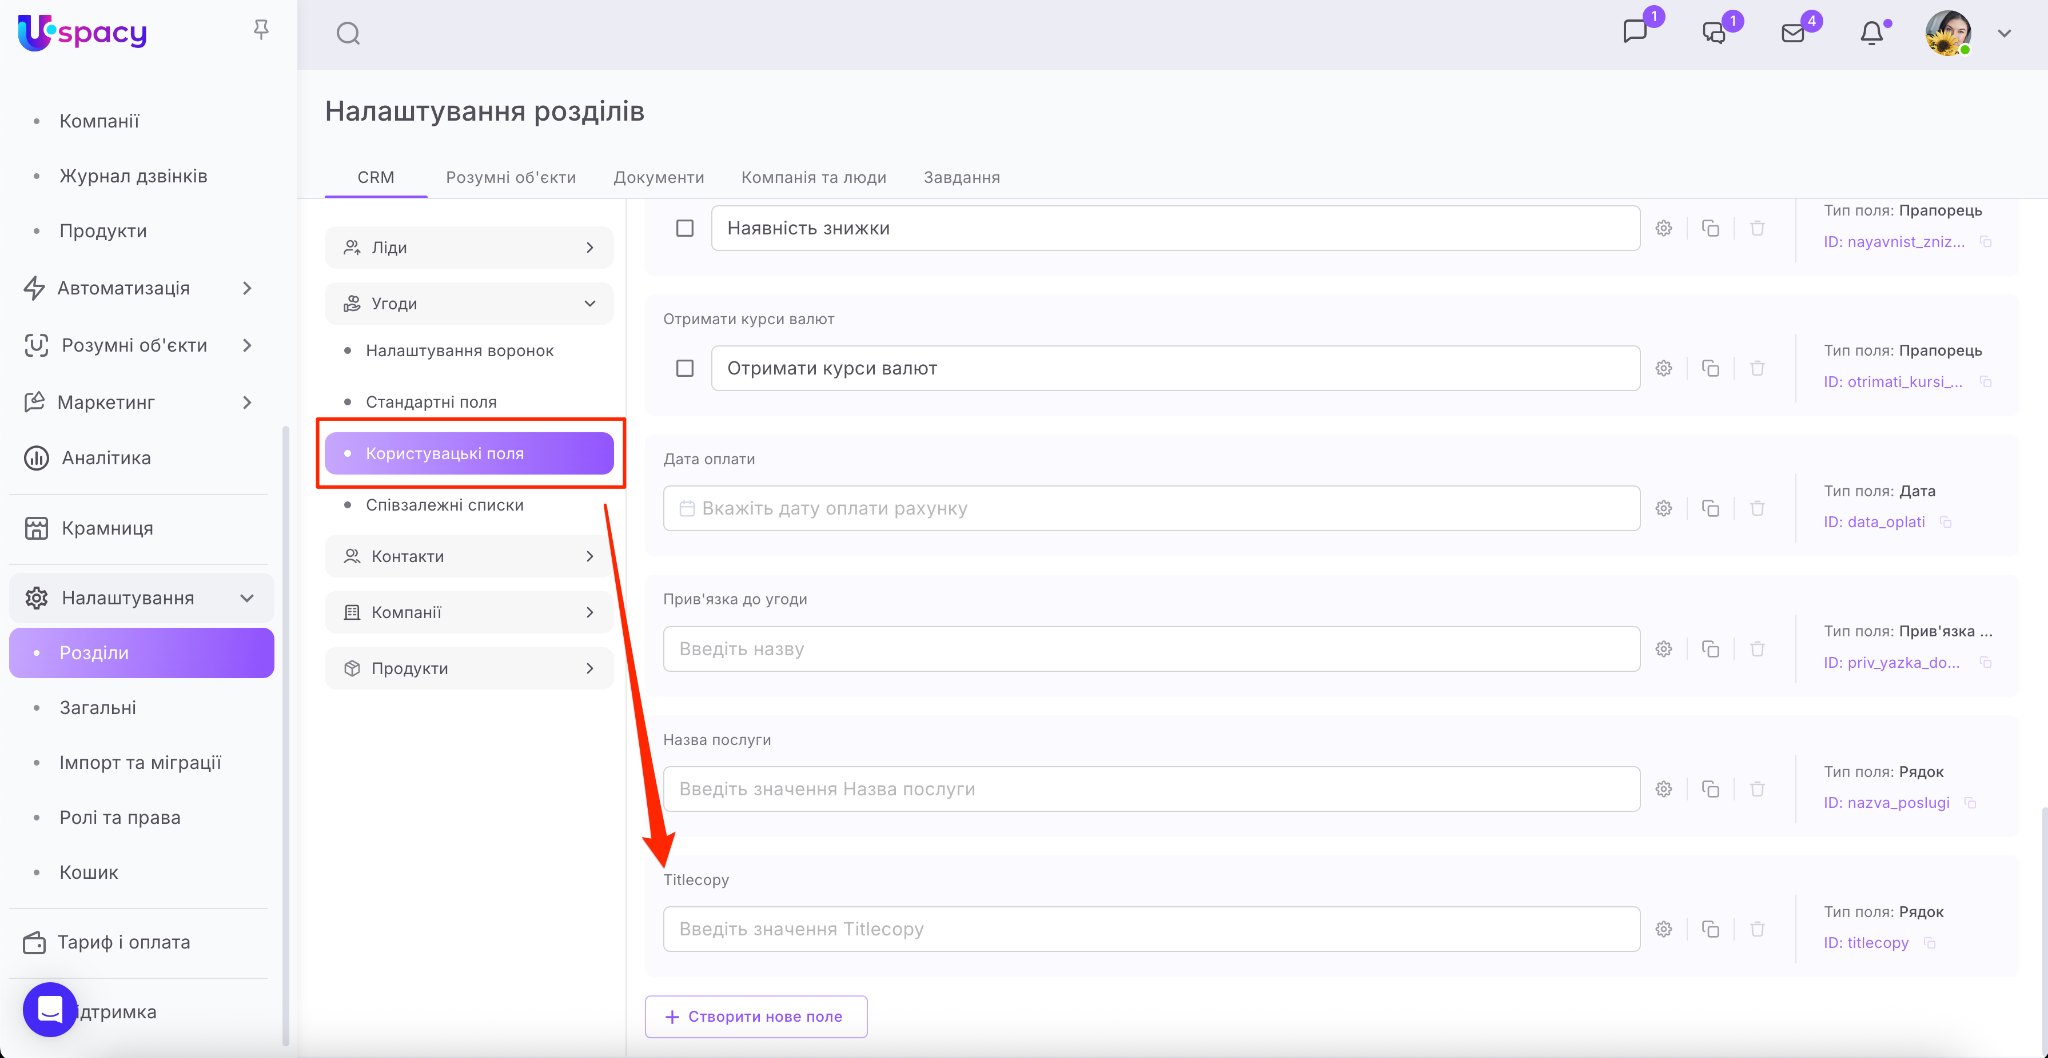The height and width of the screenshot is (1058, 2048).
Task: Duplicate the Назва послуги field
Action: 1711,789
